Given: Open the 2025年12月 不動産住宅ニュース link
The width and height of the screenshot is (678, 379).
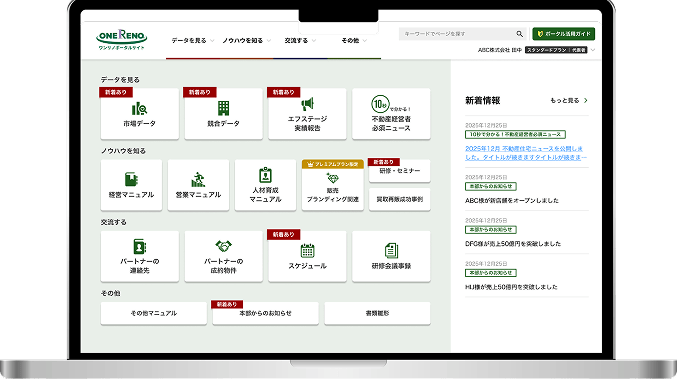Looking at the screenshot, I should tap(526, 153).
